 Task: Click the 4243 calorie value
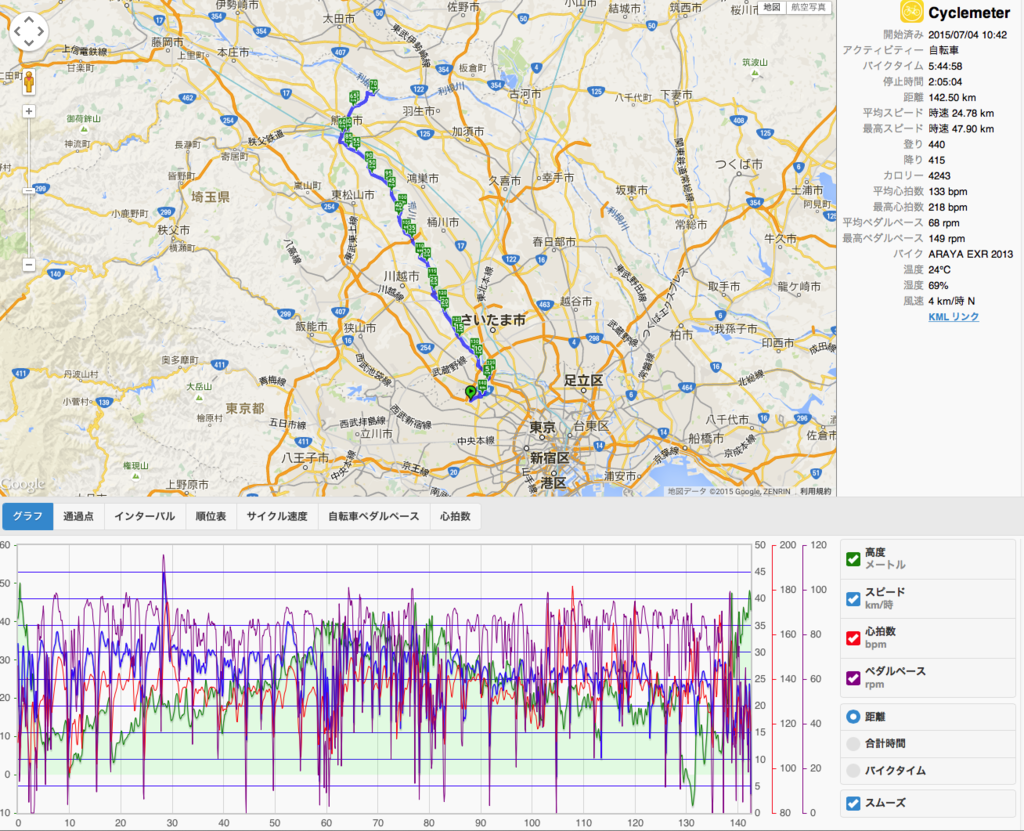[x=939, y=176]
